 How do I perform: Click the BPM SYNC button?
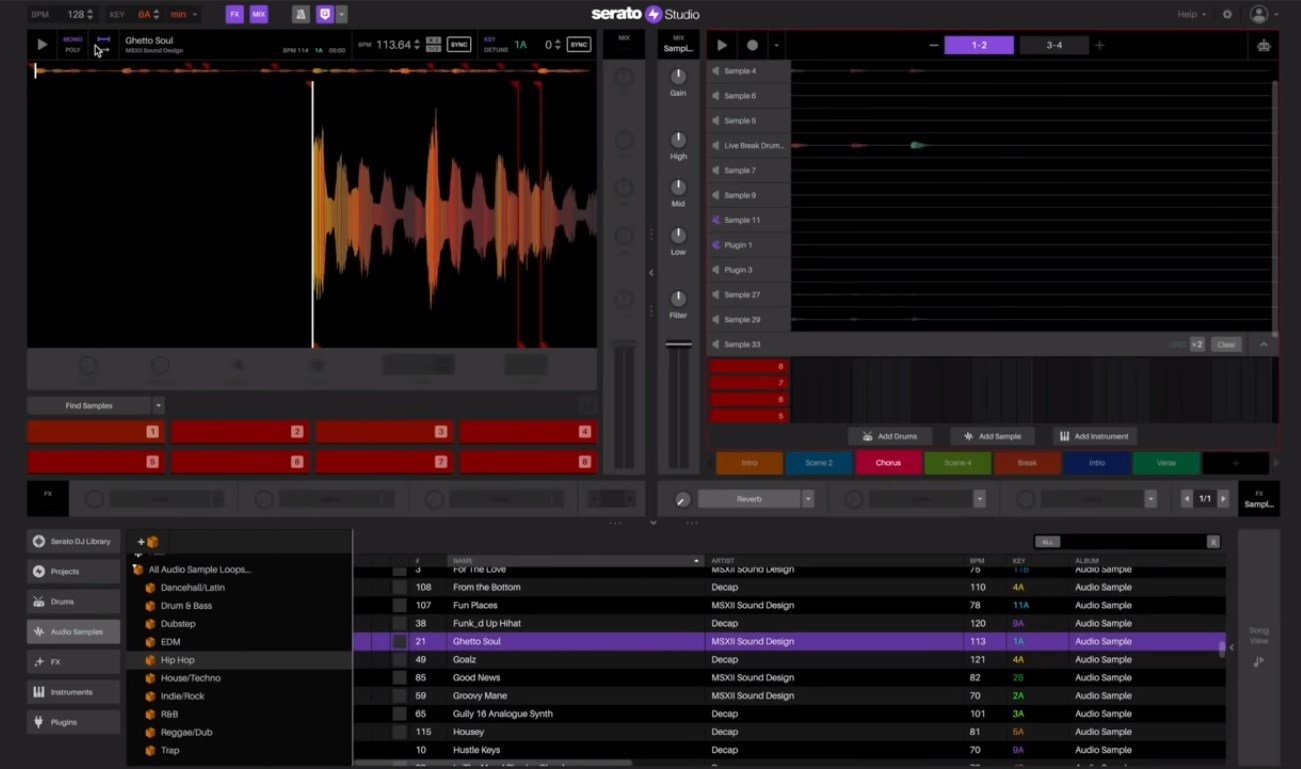pos(459,44)
